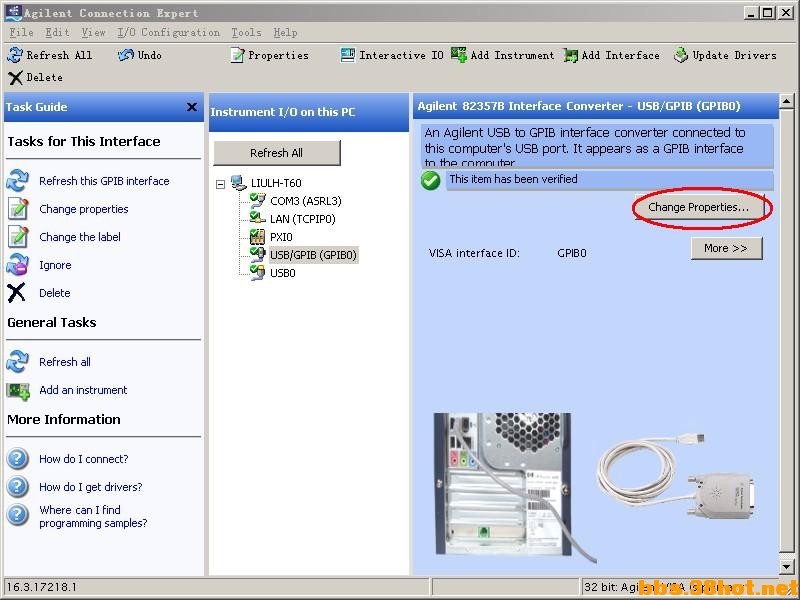
Task: Click the help icon beside How do I connect?
Action: click(17, 459)
